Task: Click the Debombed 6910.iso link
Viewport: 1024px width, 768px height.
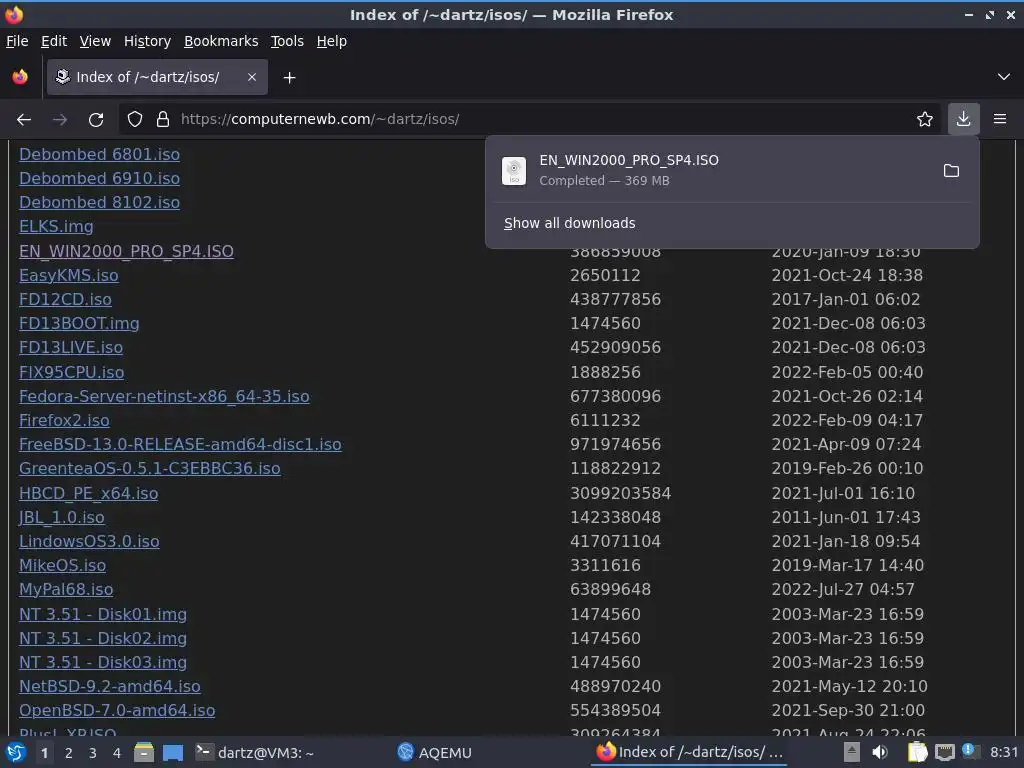Action: coord(99,178)
